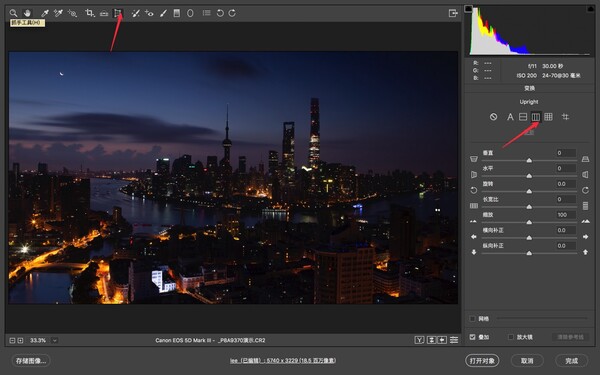Toggle before/after view Y button
600x375 pixels.
point(419,340)
